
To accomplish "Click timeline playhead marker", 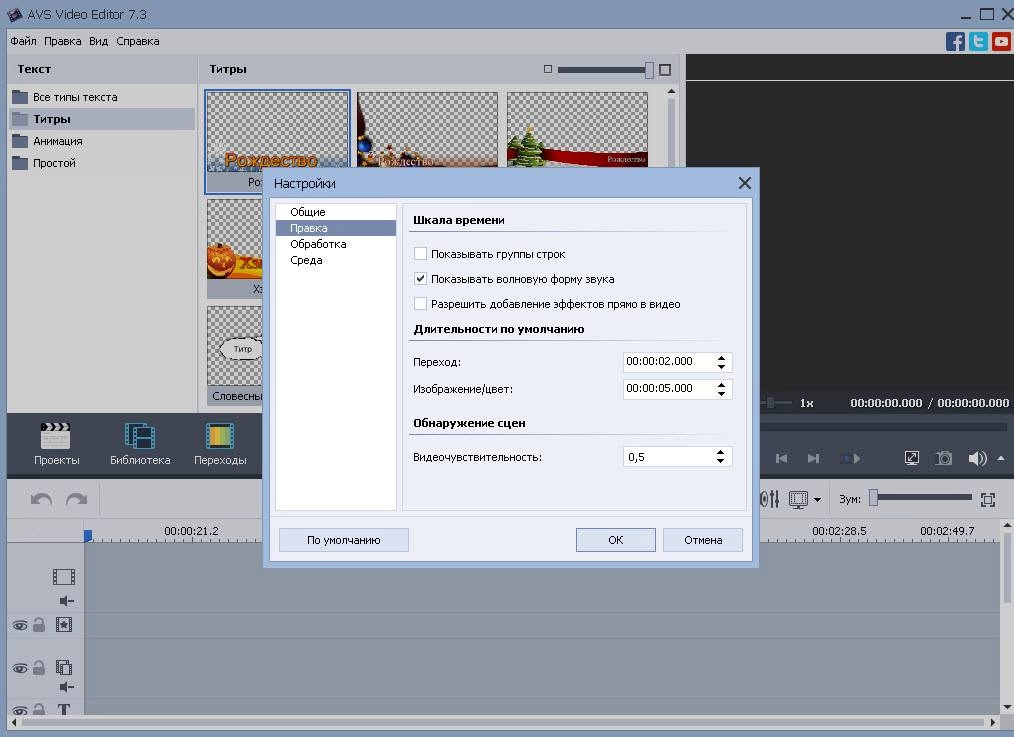I will pos(88,535).
